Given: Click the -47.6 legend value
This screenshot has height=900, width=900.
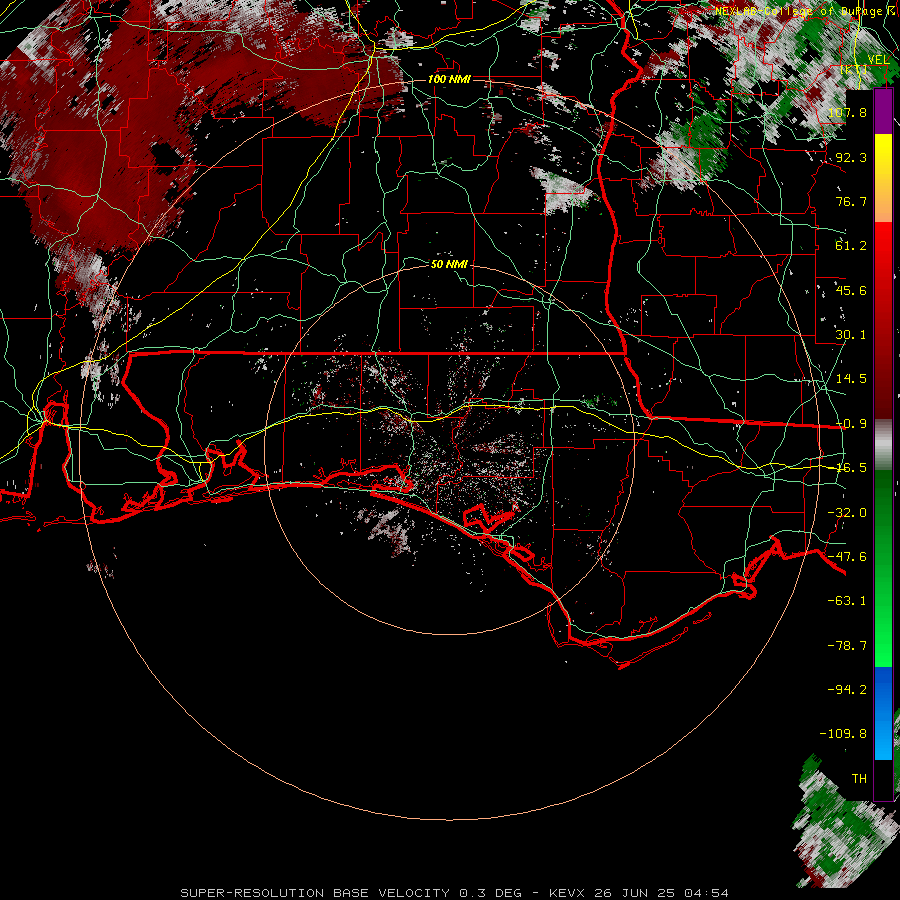Looking at the screenshot, I should 847,557.
